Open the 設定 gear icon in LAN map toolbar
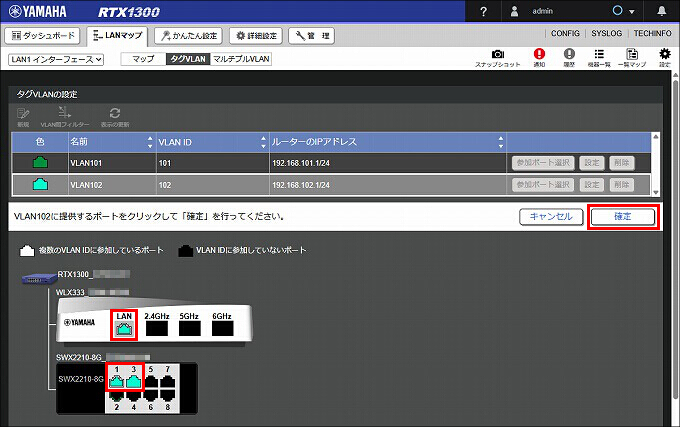Image resolution: width=680 pixels, height=427 pixels. click(x=664, y=58)
